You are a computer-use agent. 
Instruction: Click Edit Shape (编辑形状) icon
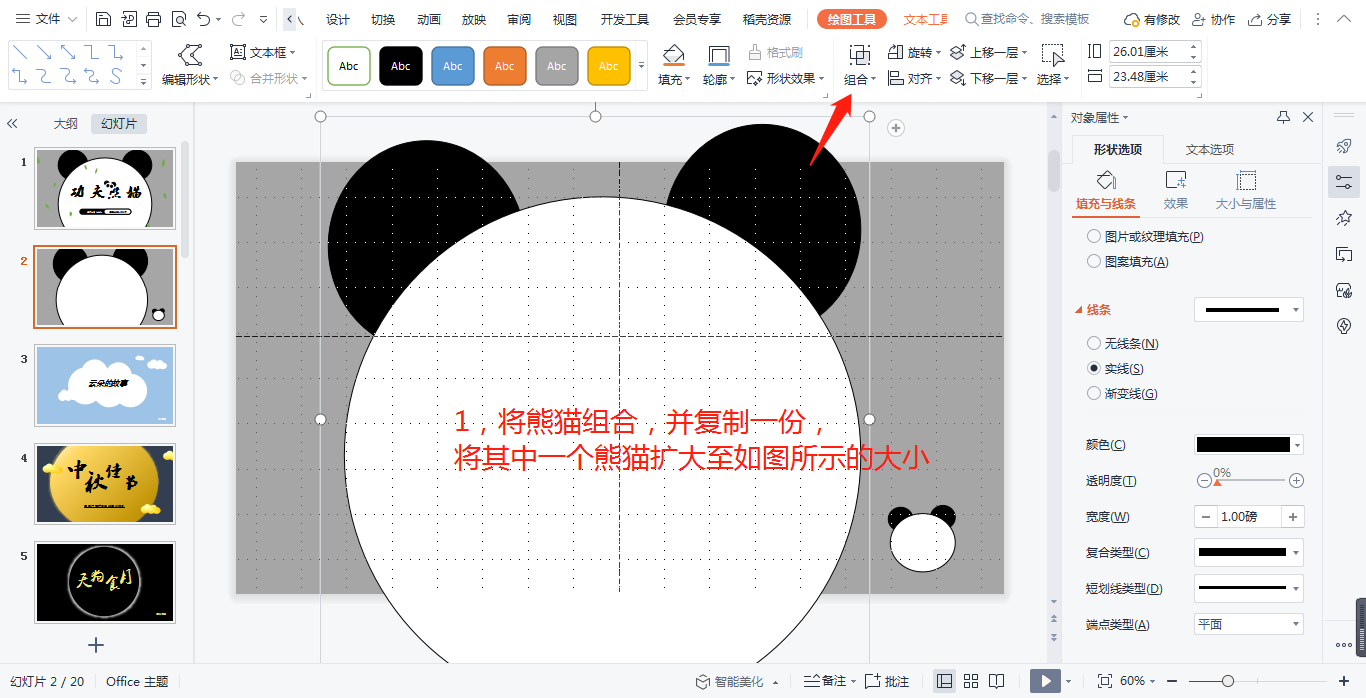pos(190,65)
